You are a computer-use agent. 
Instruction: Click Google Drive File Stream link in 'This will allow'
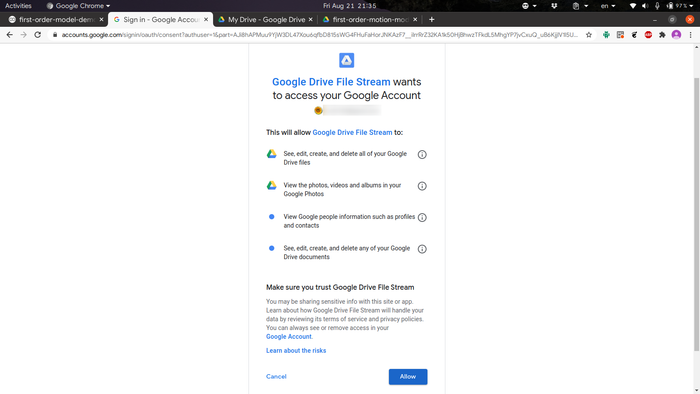point(352,133)
